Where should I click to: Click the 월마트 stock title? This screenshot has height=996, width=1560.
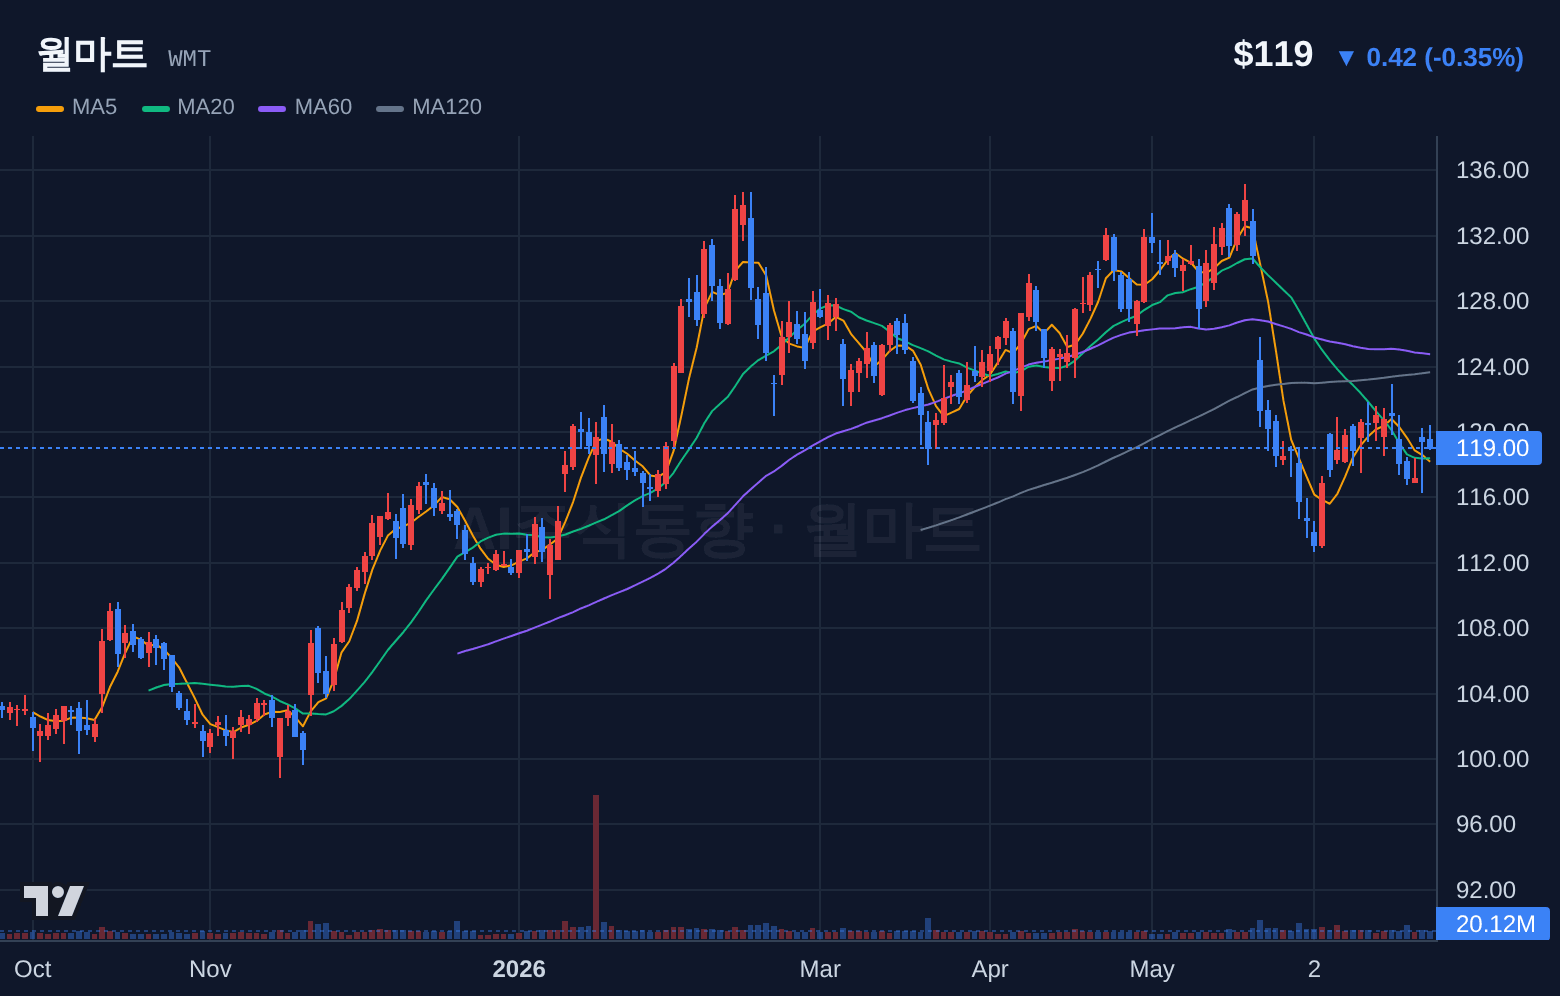(92, 54)
